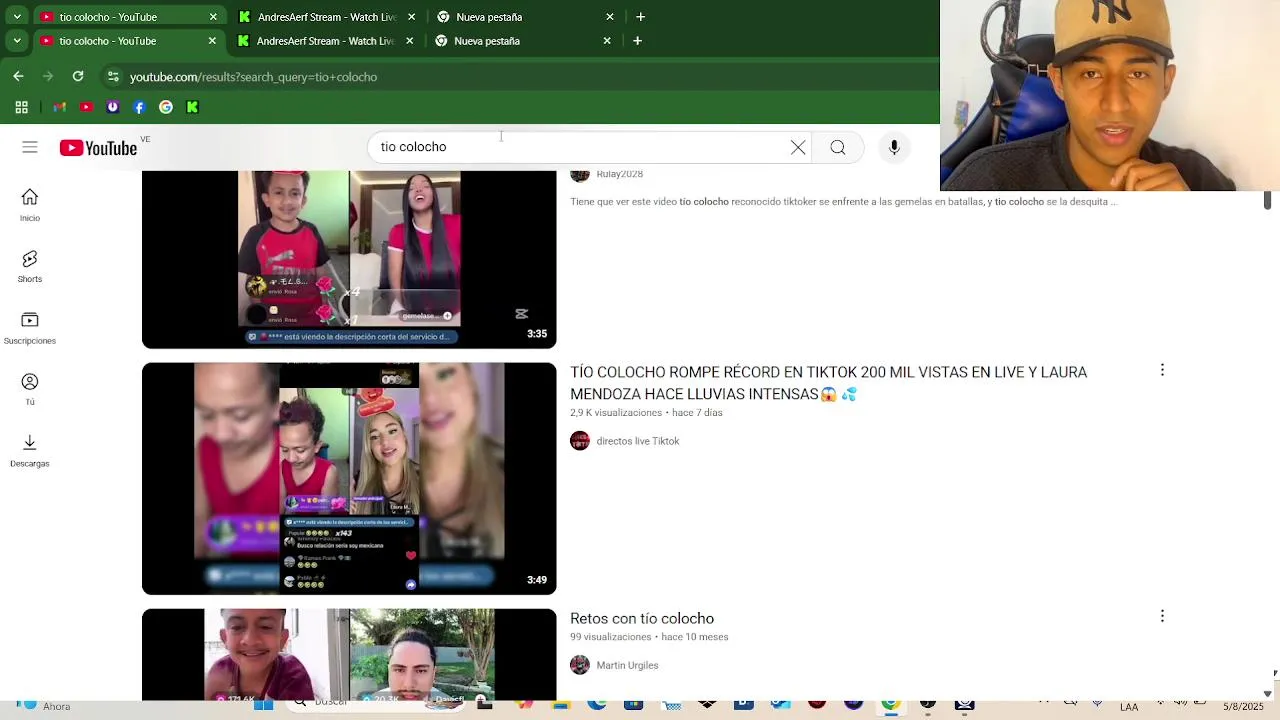Go to Inicio in the sidebar
1280x720 pixels.
coord(30,205)
